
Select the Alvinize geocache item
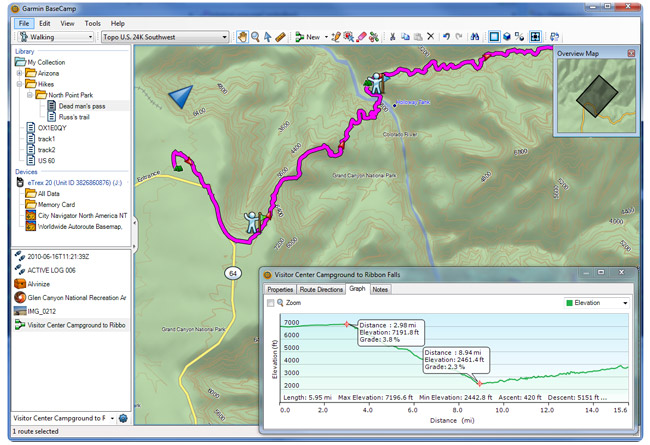click(x=39, y=284)
